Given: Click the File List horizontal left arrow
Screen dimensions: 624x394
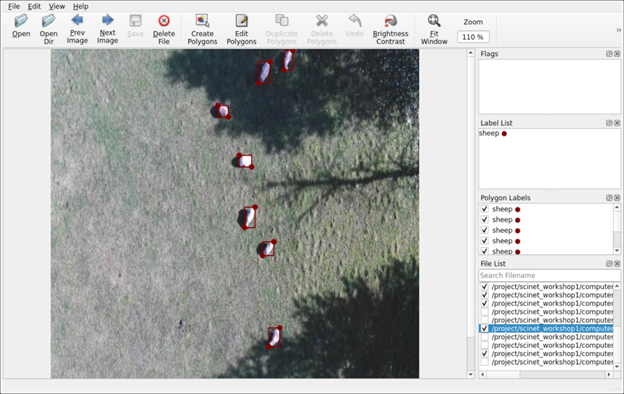Looking at the screenshot, I should pos(482,374).
